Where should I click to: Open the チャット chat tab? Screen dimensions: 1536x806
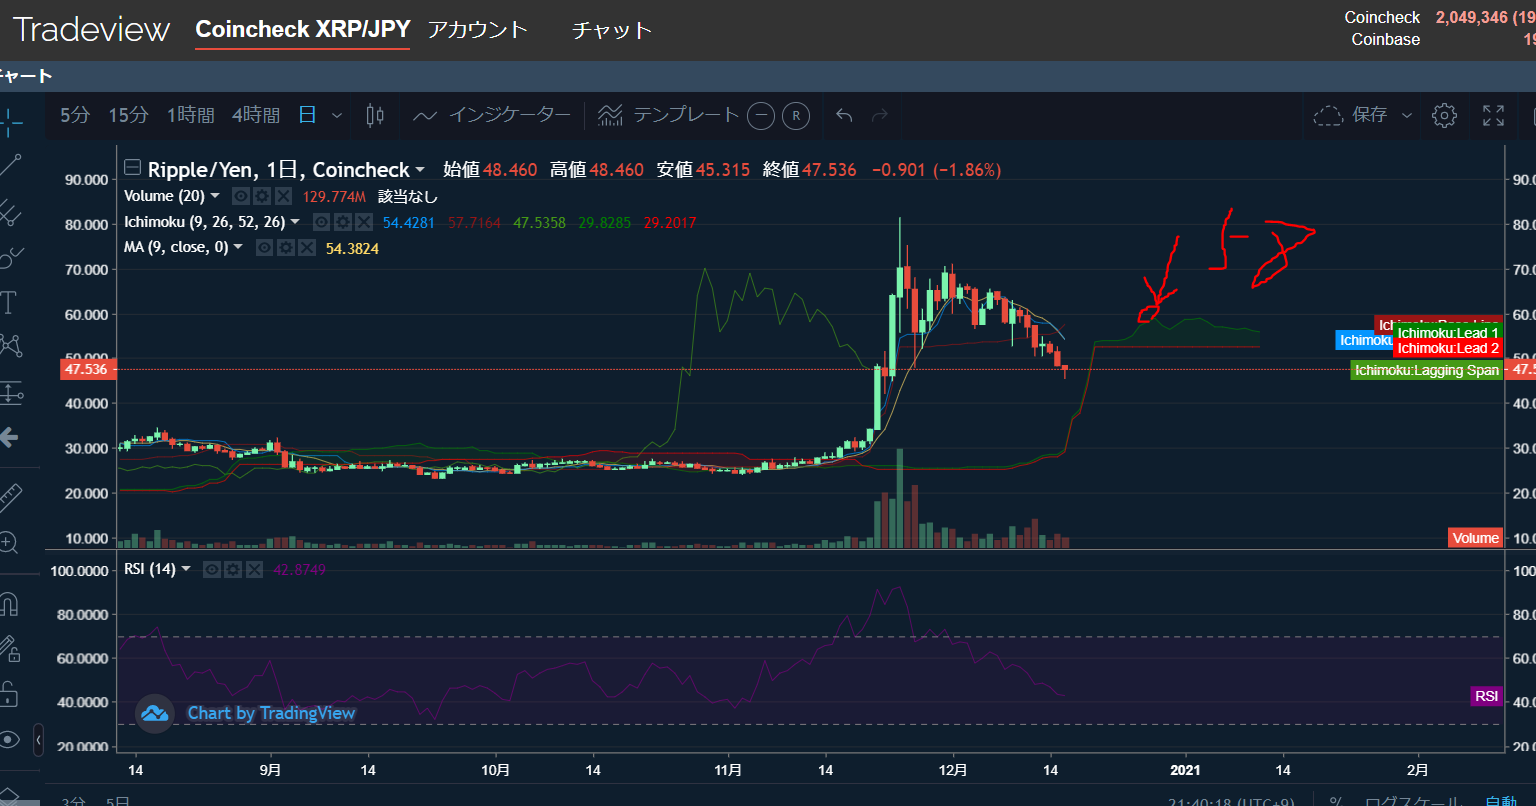point(611,30)
